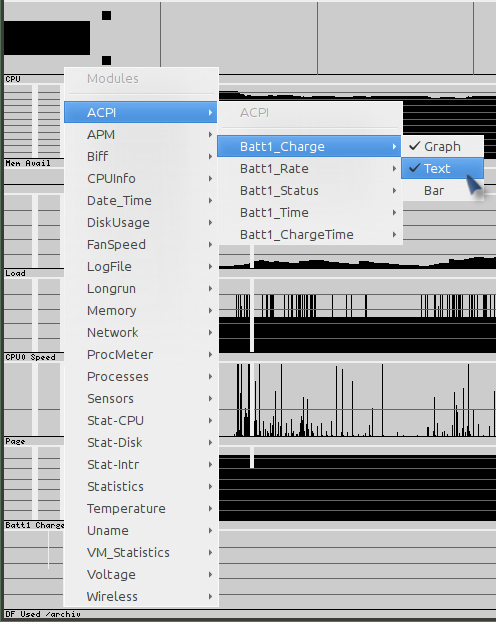Image resolution: width=496 pixels, height=622 pixels.
Task: Click the CPU0 Speed spike graph area
Action: tap(357, 399)
